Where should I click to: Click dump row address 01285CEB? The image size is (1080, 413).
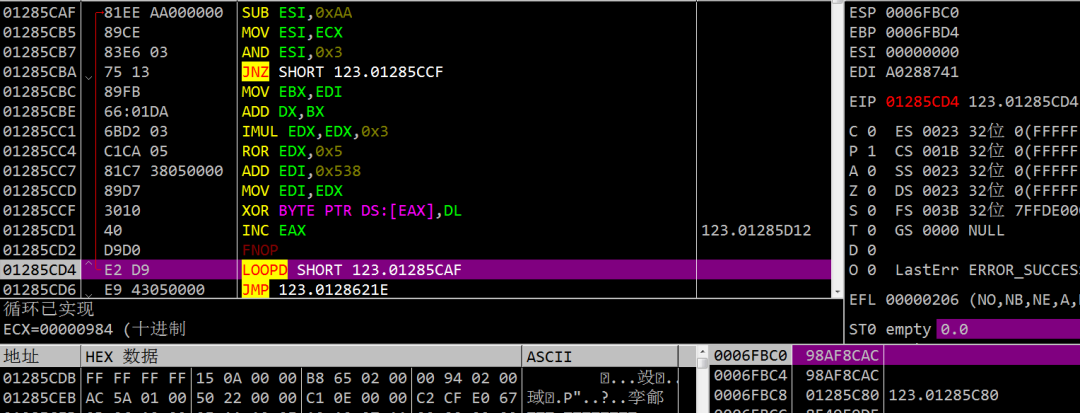pyautogui.click(x=39, y=398)
